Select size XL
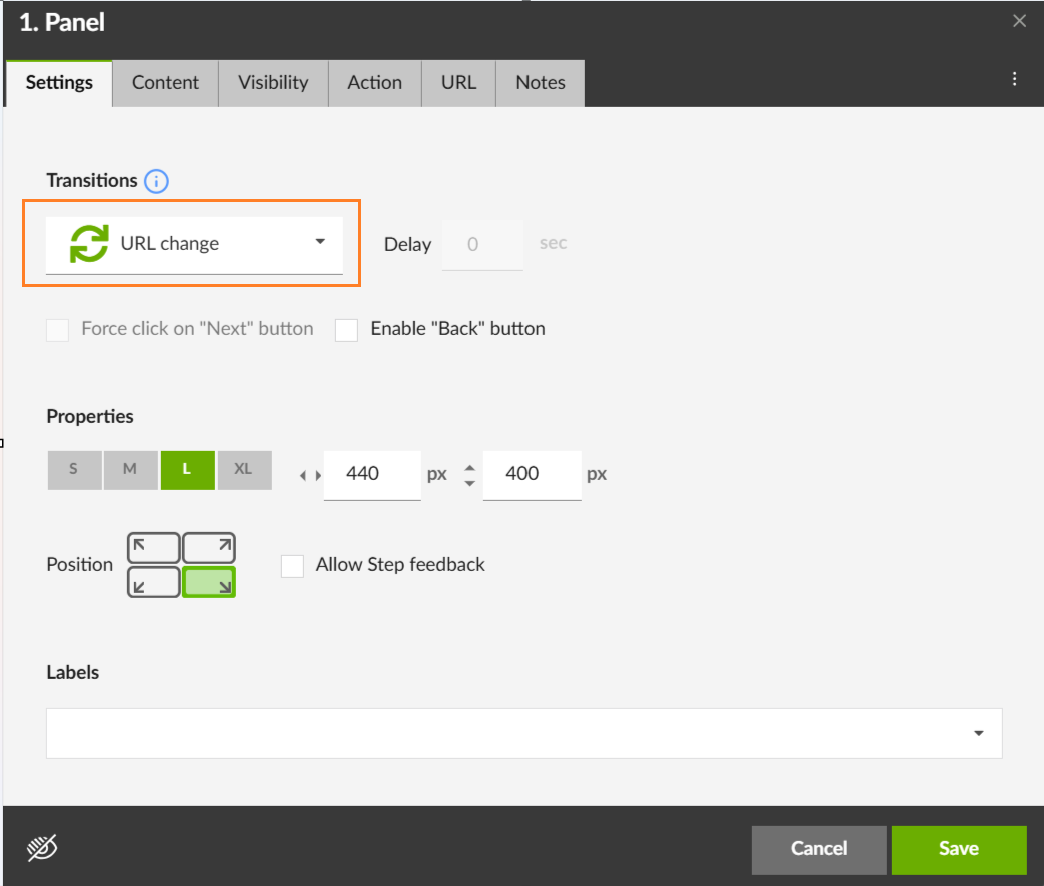The height and width of the screenshot is (886, 1044). click(244, 470)
